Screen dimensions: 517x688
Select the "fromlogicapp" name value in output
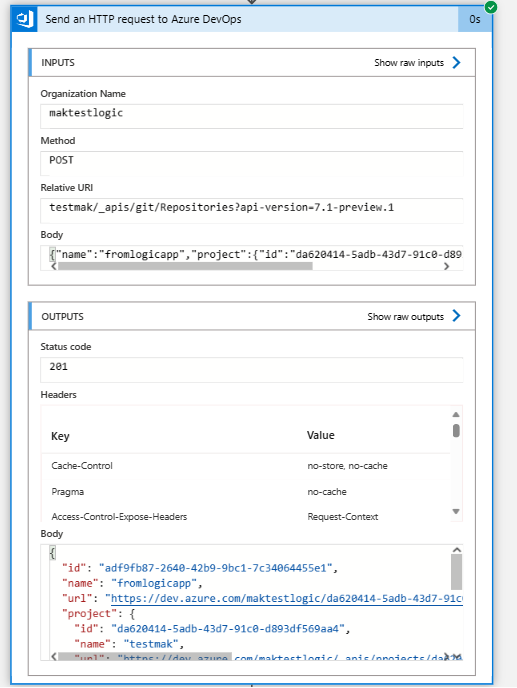[154, 584]
